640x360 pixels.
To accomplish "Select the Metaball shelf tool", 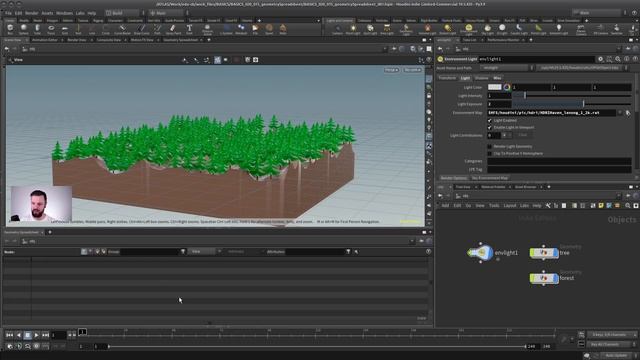I will coord(241,29).
